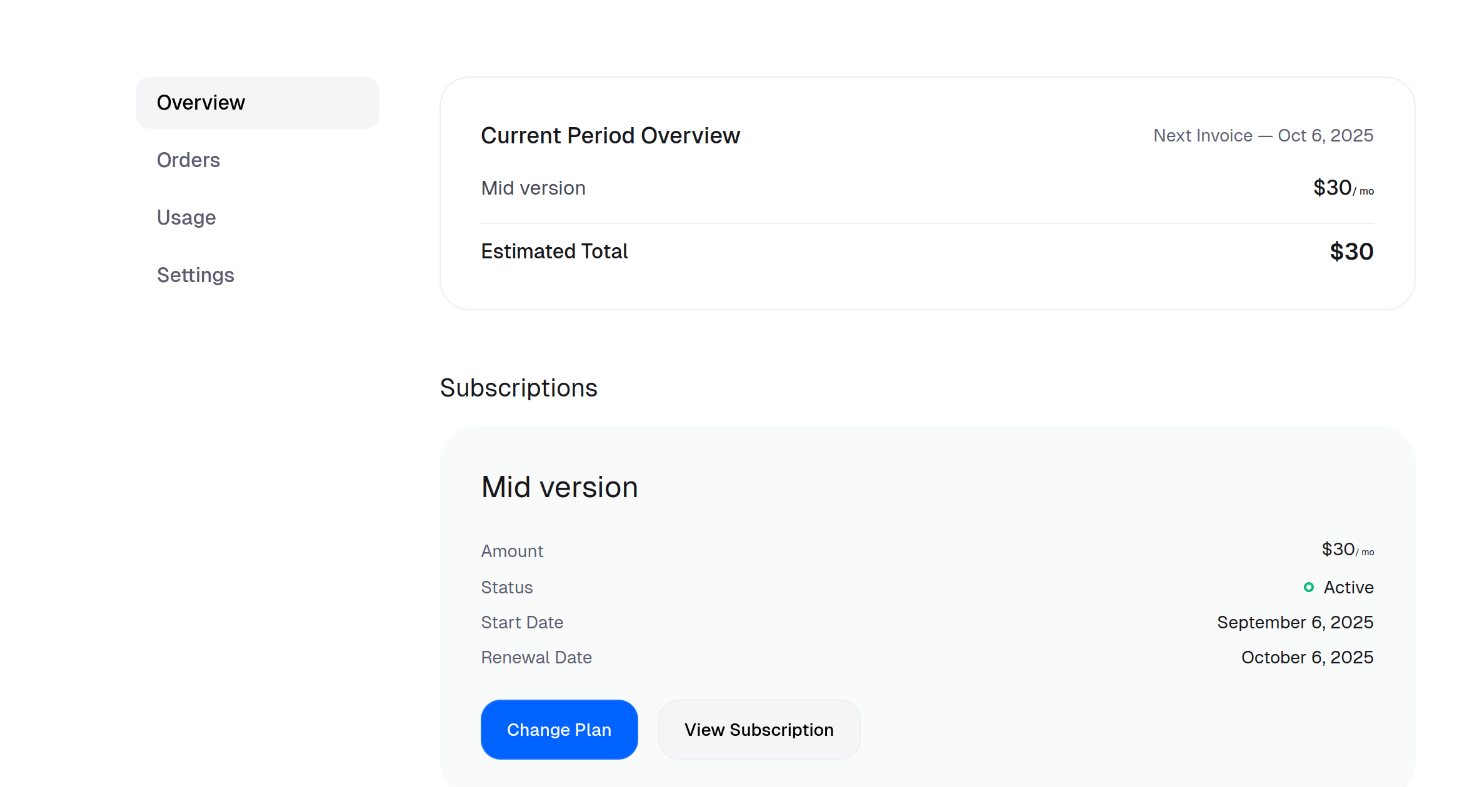
Task: Click the Mid version line in period overview
Action: pyautogui.click(x=533, y=188)
